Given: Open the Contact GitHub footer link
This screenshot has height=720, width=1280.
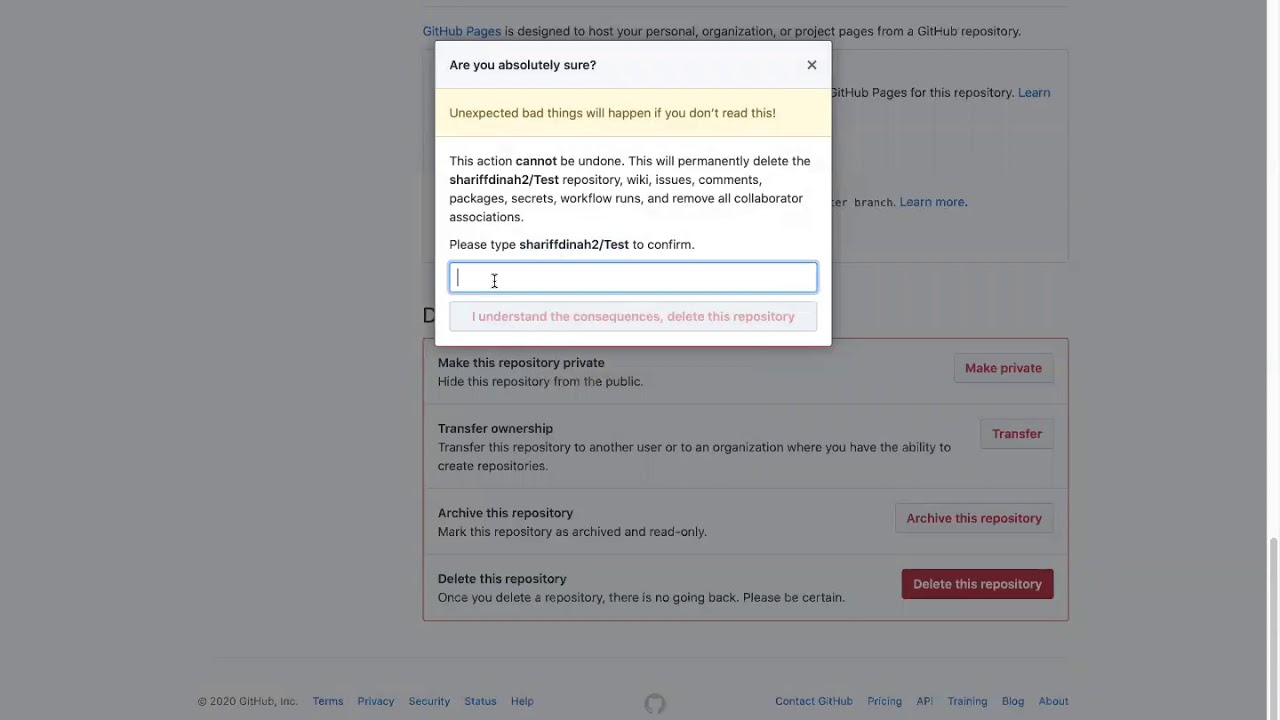Looking at the screenshot, I should coord(814,701).
